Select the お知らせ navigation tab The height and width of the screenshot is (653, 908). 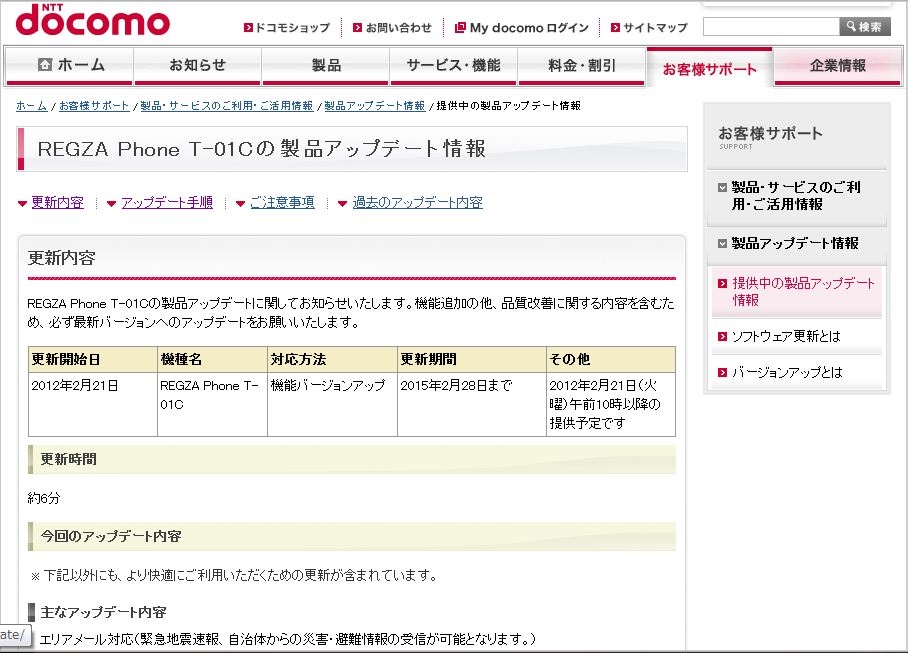point(197,65)
